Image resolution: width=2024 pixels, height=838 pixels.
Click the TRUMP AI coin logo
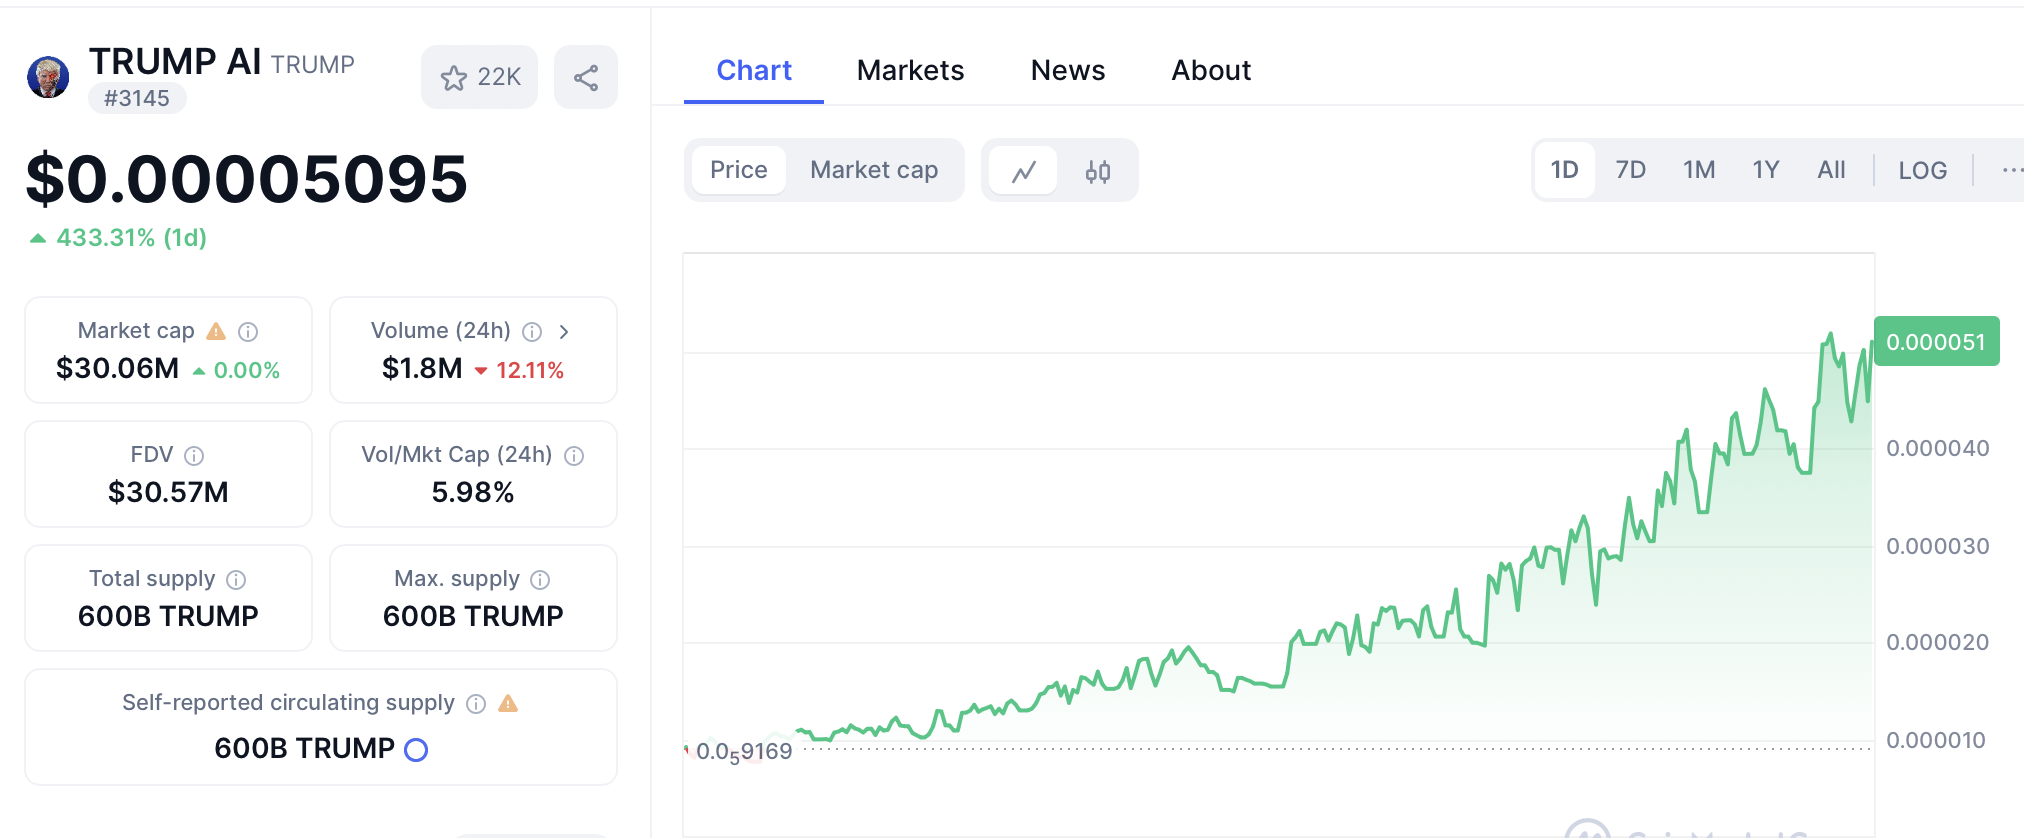click(48, 77)
